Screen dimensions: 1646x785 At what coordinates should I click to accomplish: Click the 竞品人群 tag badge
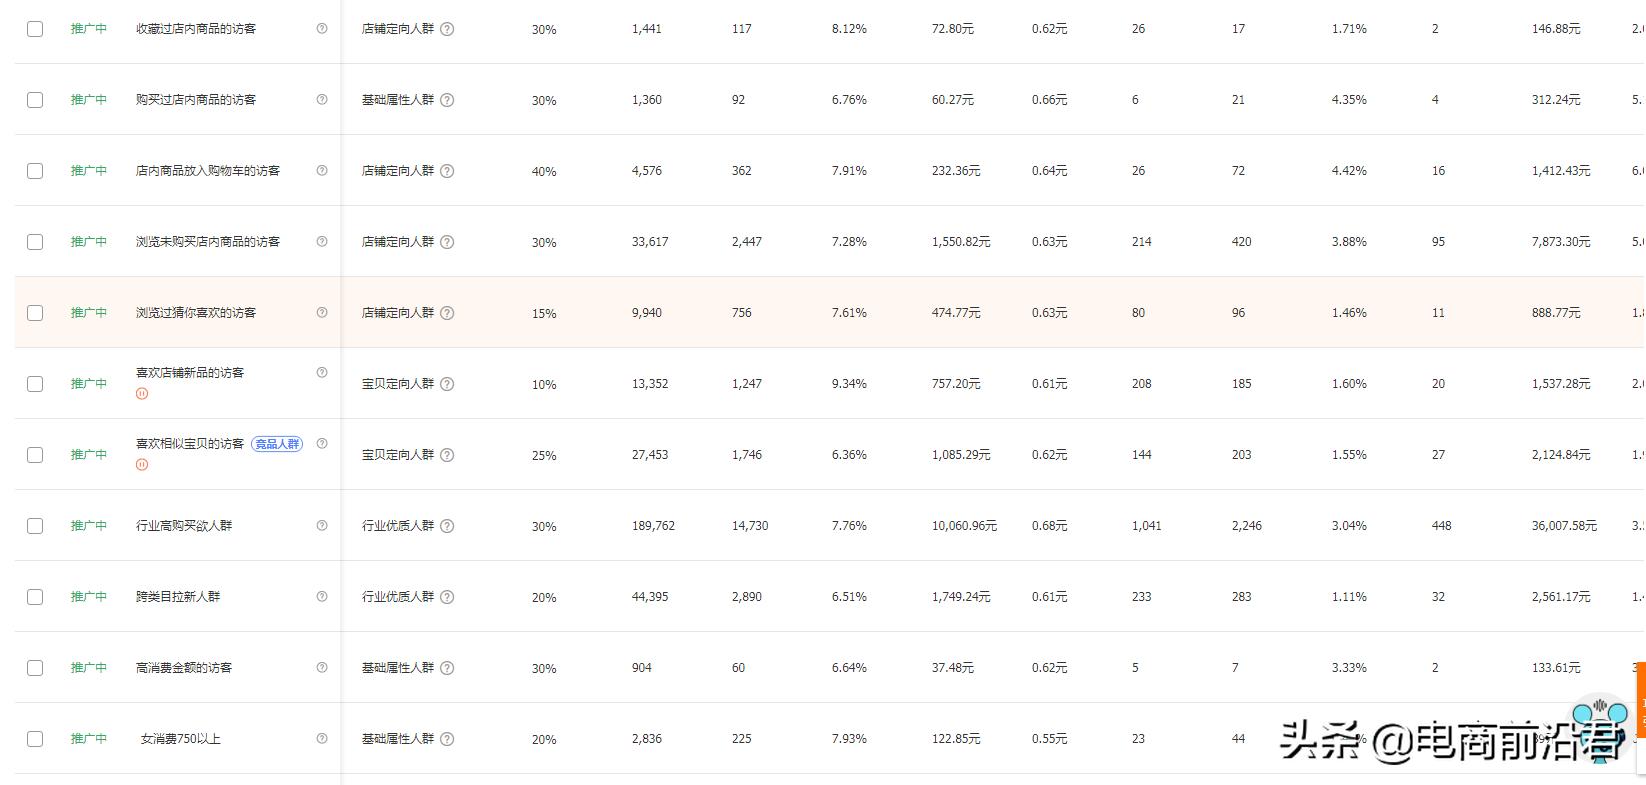click(x=277, y=444)
